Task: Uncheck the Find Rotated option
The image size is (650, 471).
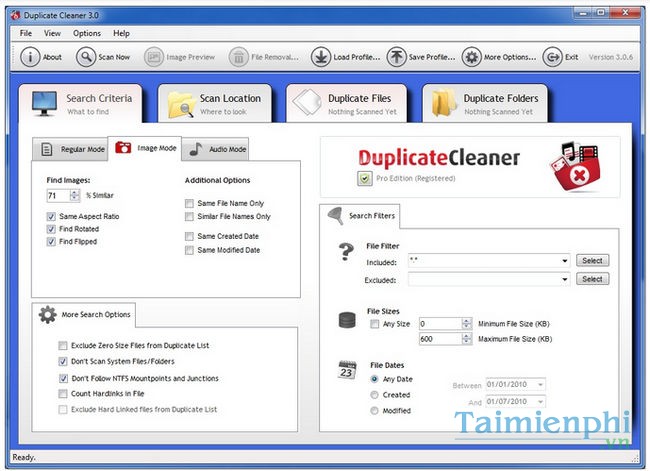Action: [51, 229]
